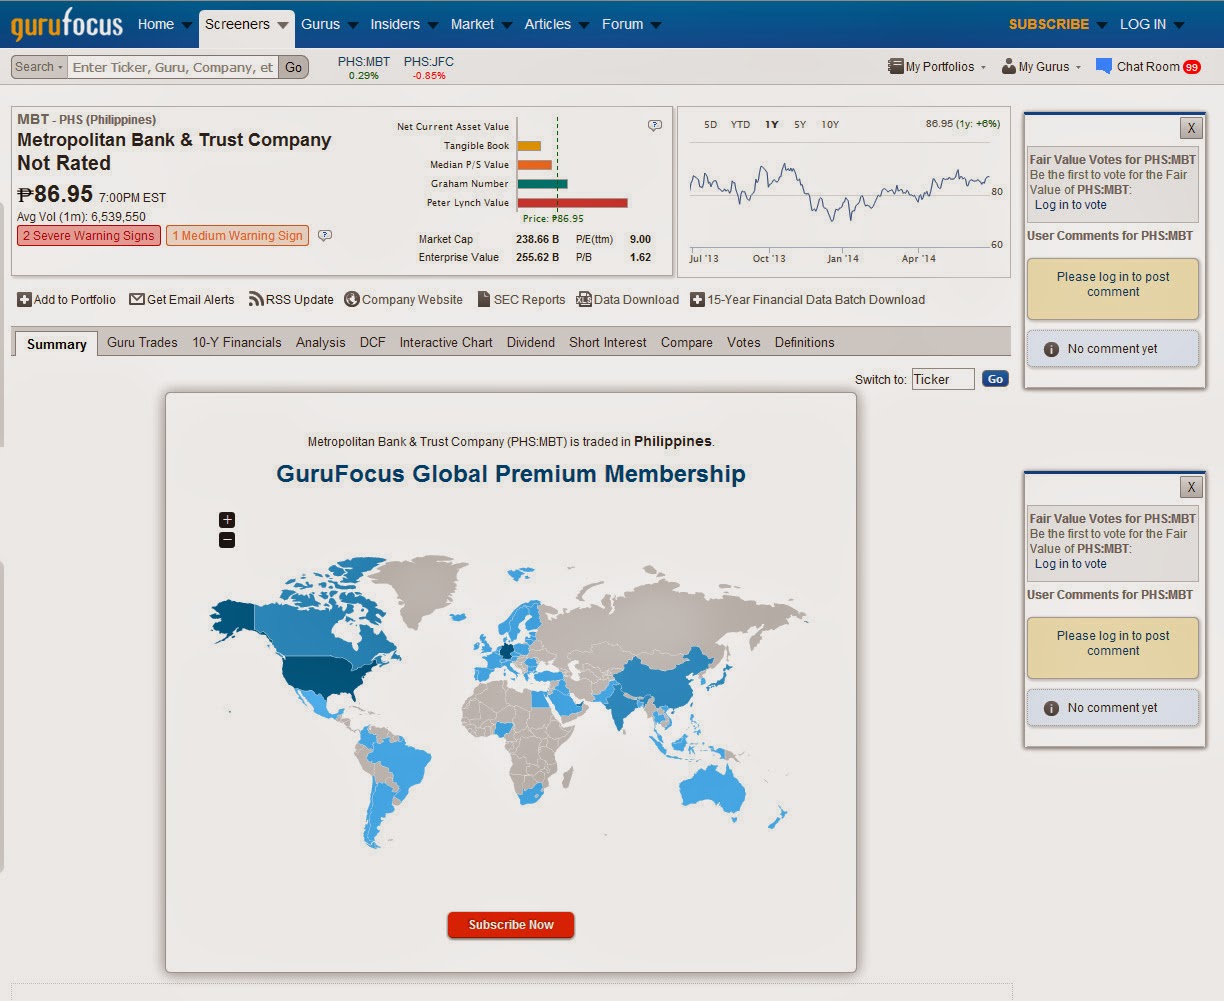Screen dimensions: 1224x1001
Task: Select the 5D chart range
Action: point(710,125)
